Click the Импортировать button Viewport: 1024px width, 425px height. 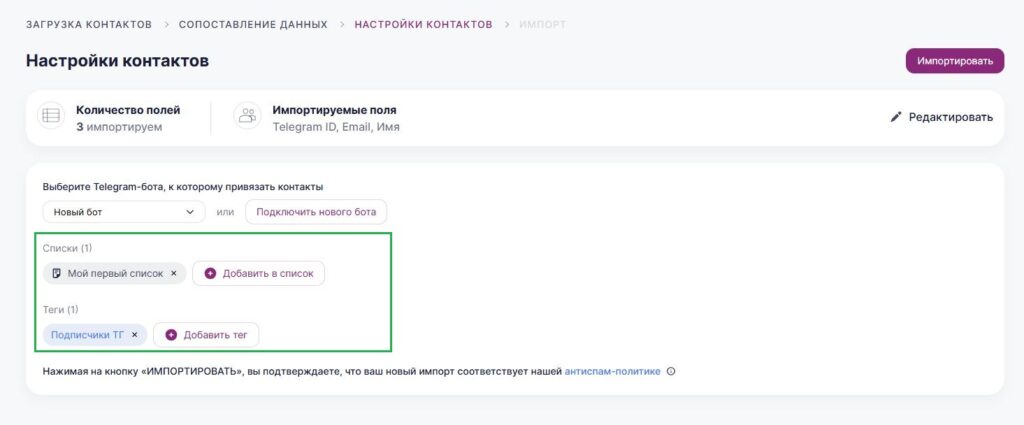[955, 61]
